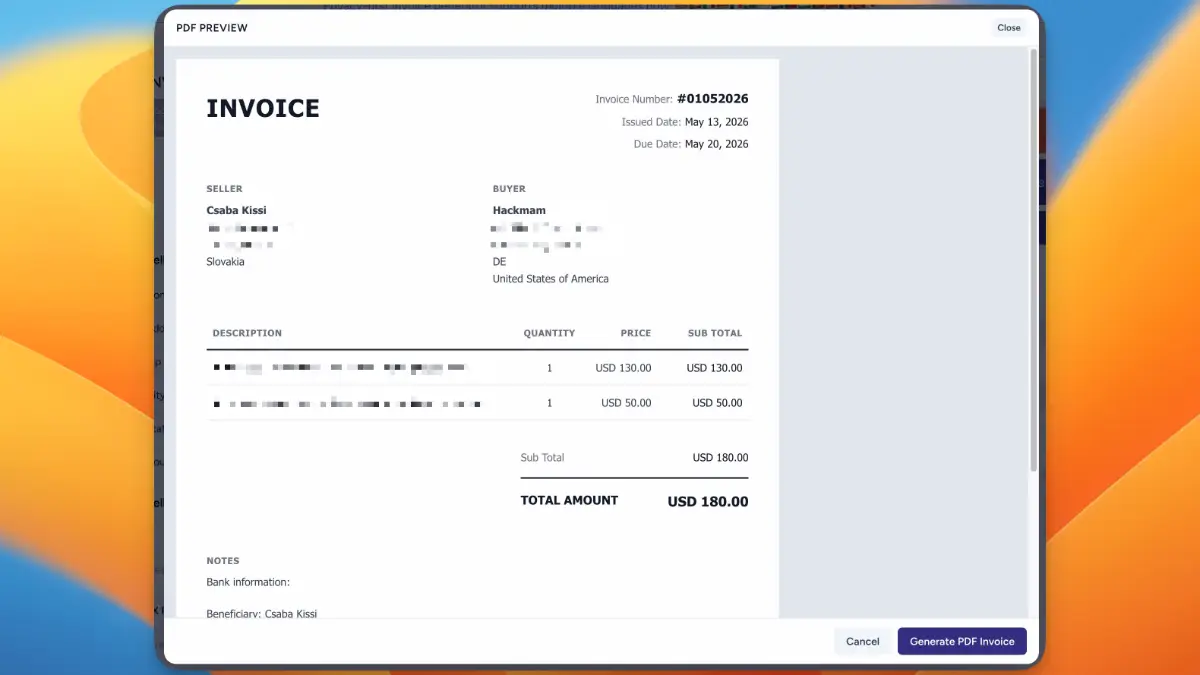Click the TOTAL AMOUNT label
1200x675 pixels.
click(x=569, y=500)
